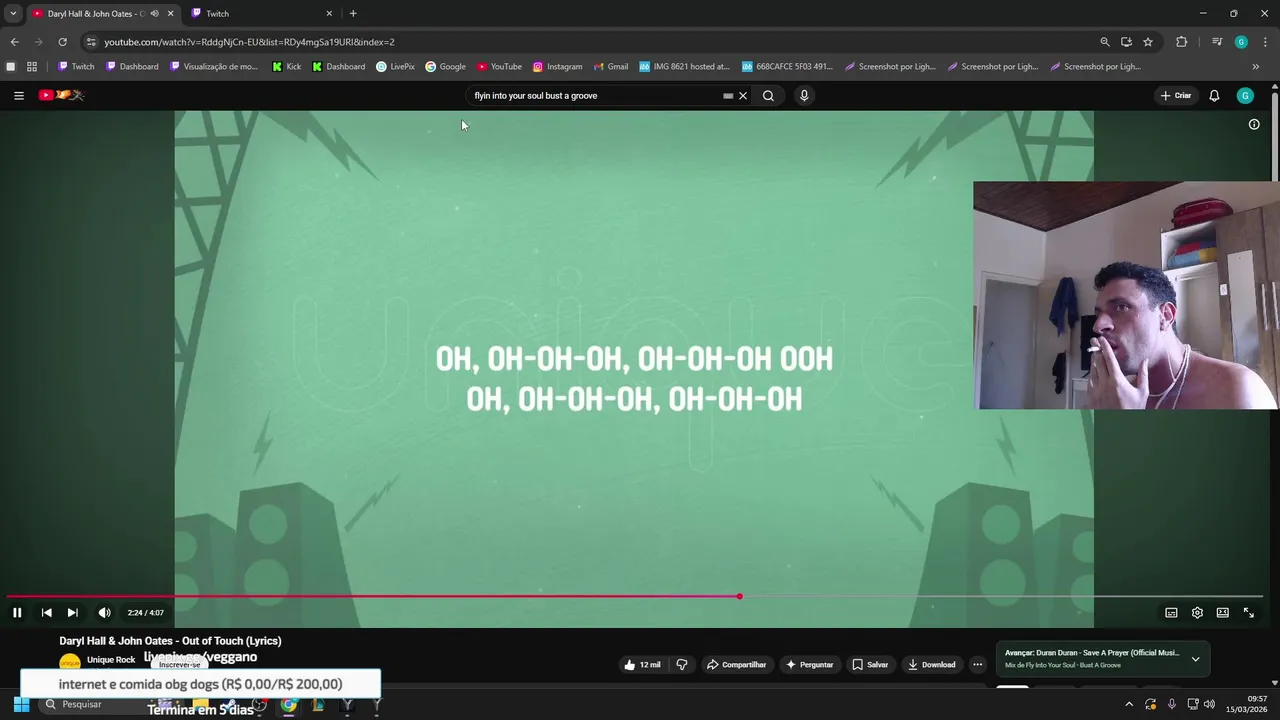Show more bookmarks overflow chevron
The width and height of the screenshot is (1280, 720).
1256,67
